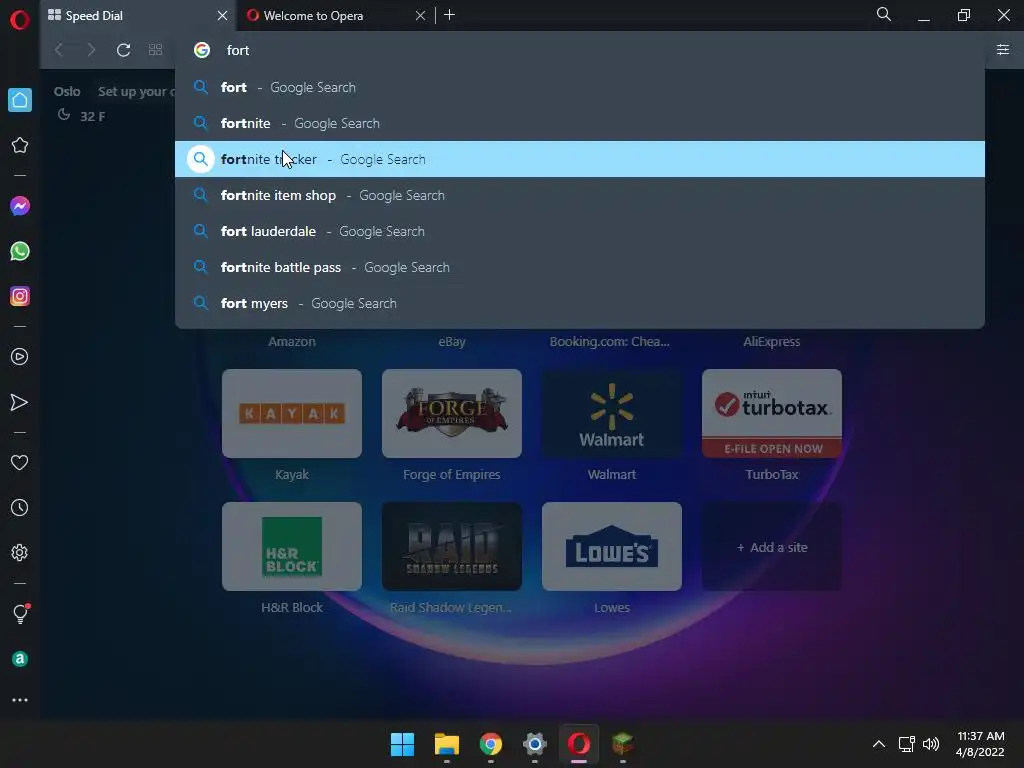1024x768 pixels.
Task: Open the Player icon in the sidebar
Action: click(20, 357)
